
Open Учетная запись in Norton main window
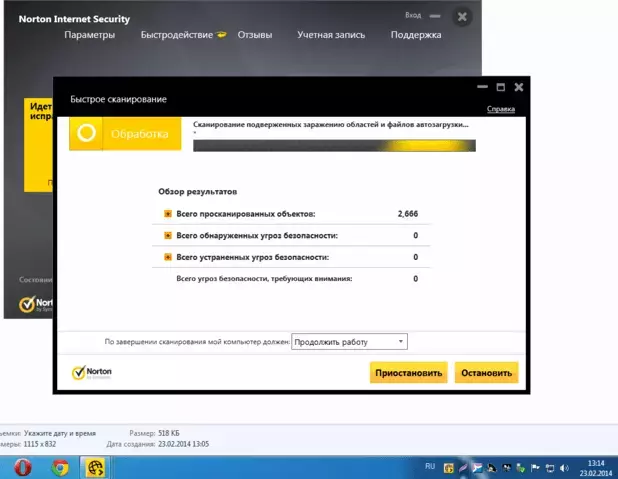click(x=331, y=35)
